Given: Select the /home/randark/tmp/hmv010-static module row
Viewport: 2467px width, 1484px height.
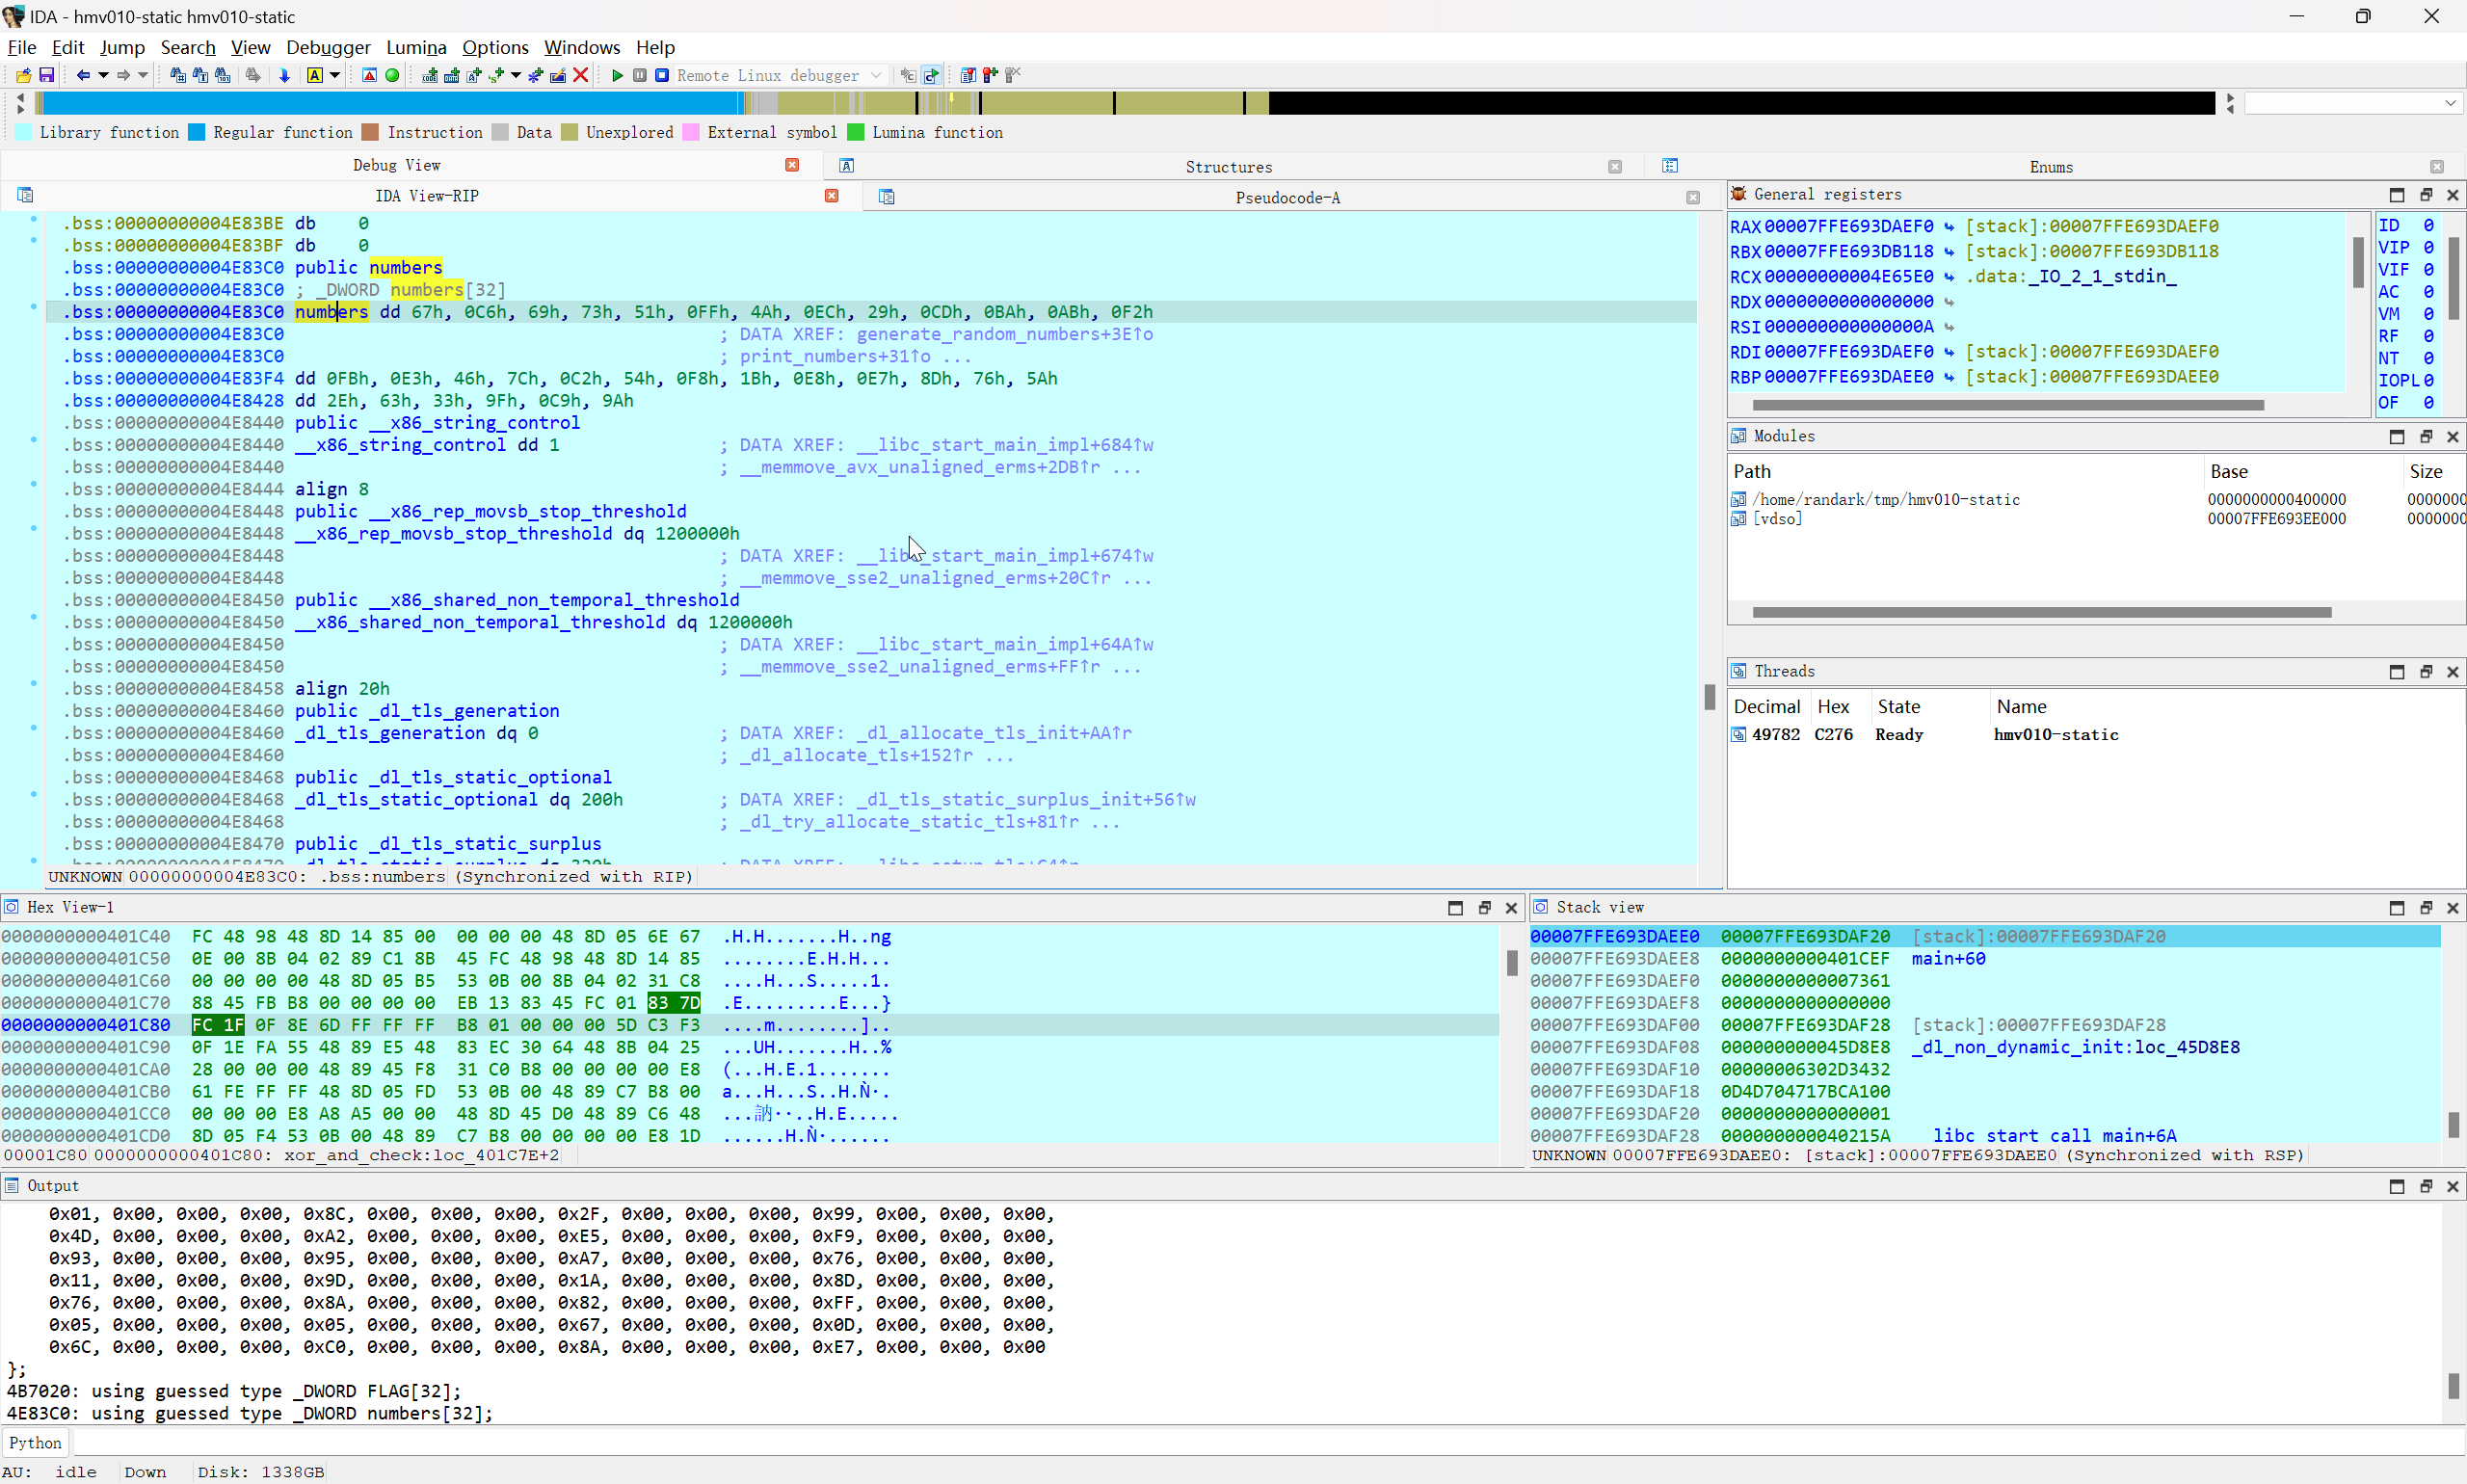Looking at the screenshot, I should [2096, 499].
